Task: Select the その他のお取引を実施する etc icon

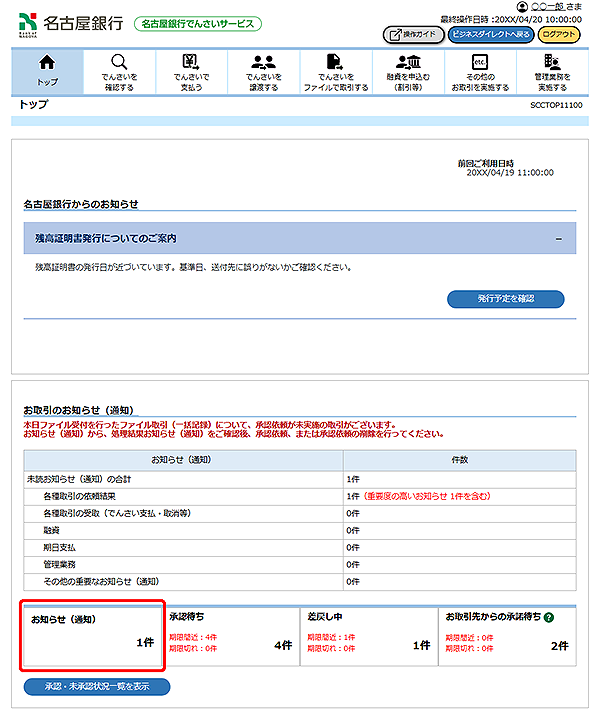Action: tap(479, 63)
